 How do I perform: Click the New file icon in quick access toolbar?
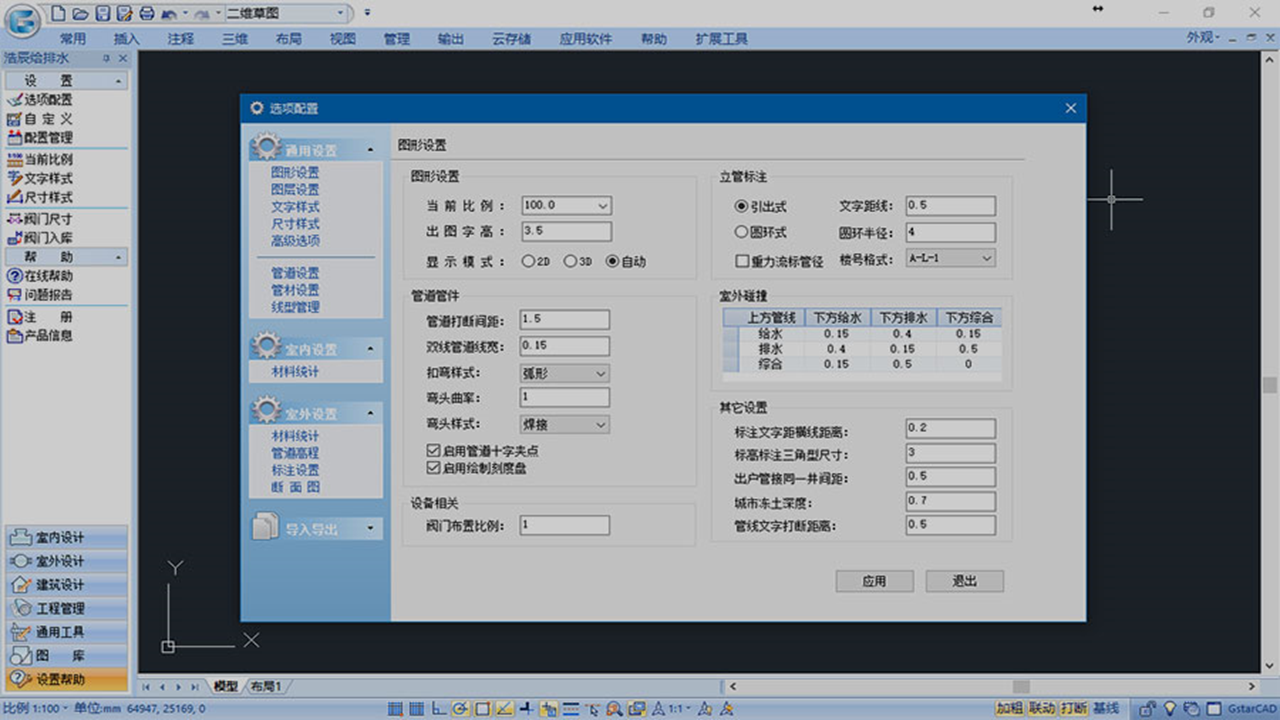(x=59, y=13)
